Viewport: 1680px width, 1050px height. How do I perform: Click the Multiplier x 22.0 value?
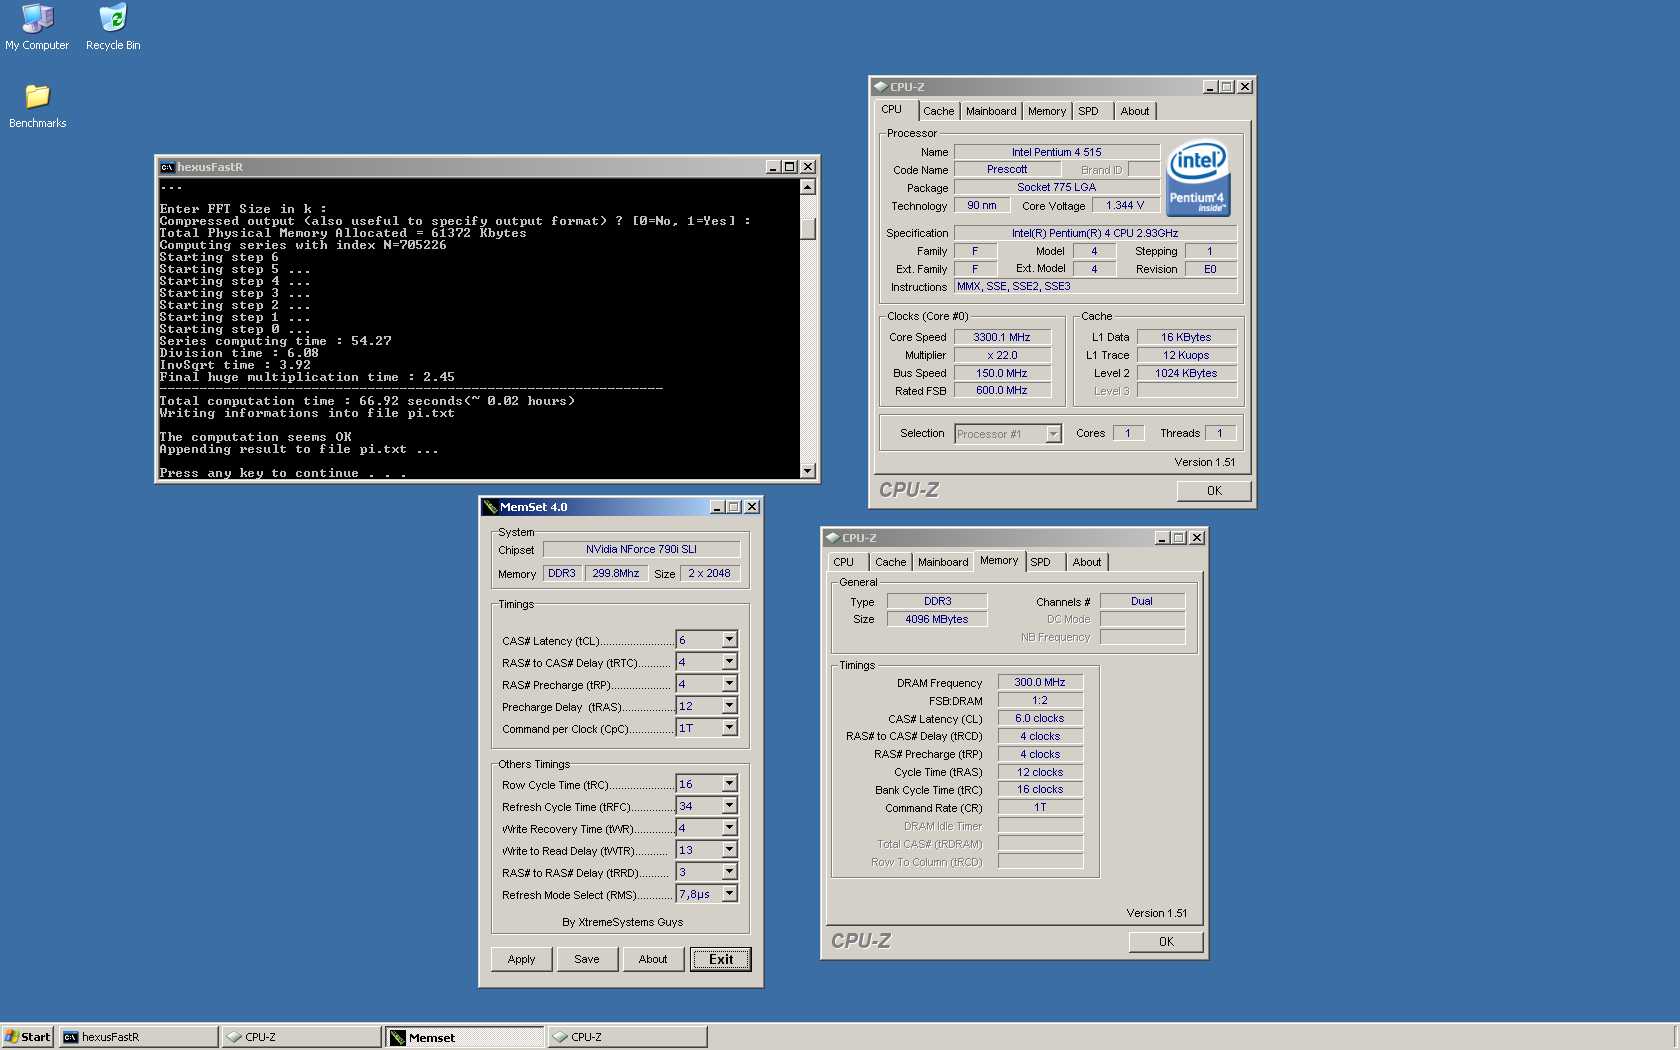coord(1002,355)
